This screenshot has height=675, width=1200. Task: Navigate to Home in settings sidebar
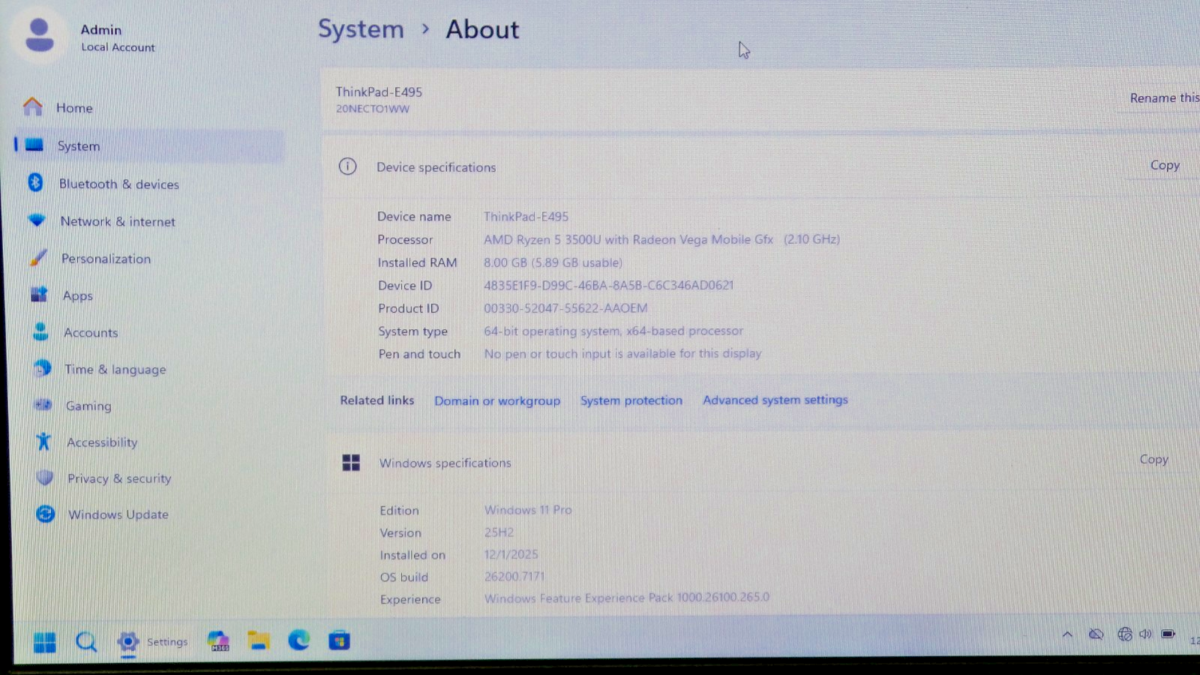point(74,108)
